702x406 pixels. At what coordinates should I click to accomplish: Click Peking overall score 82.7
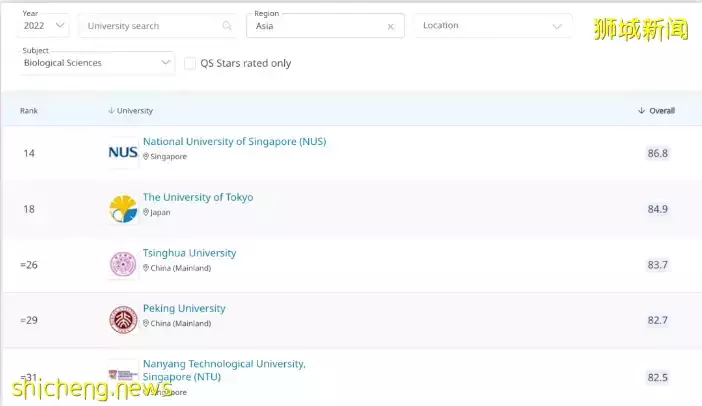click(657, 320)
